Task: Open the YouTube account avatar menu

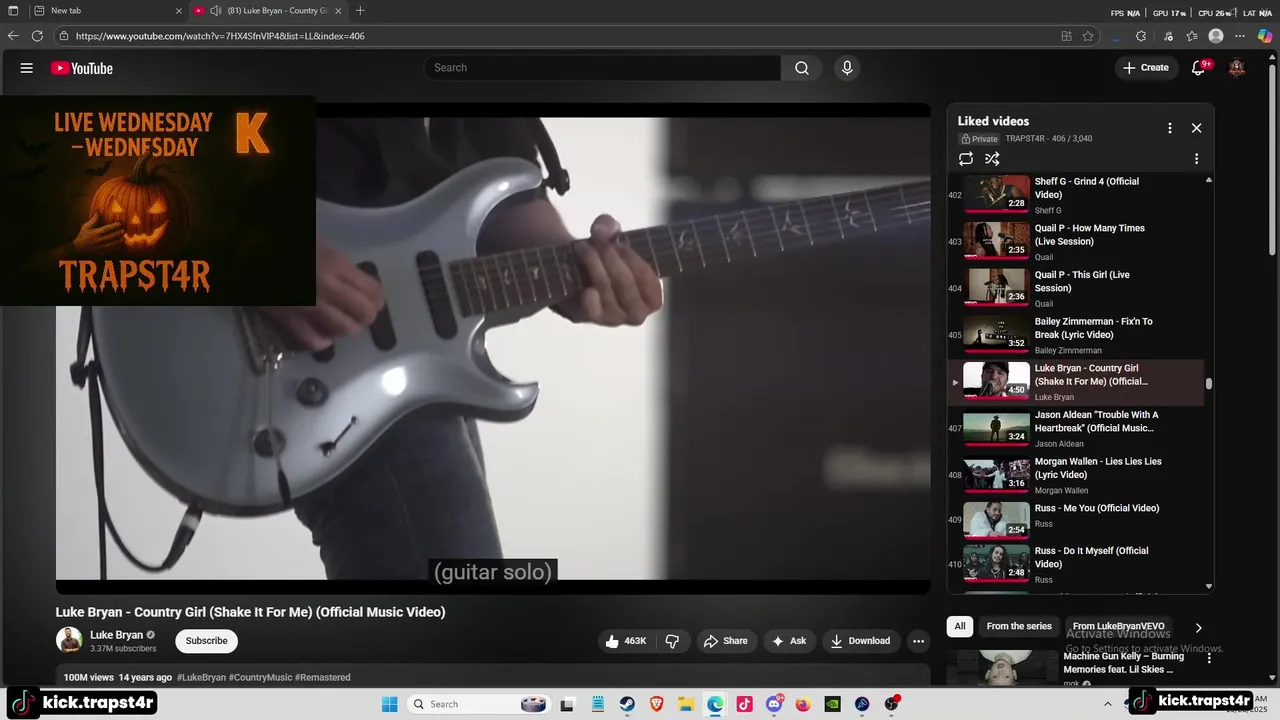Action: pyautogui.click(x=1237, y=68)
